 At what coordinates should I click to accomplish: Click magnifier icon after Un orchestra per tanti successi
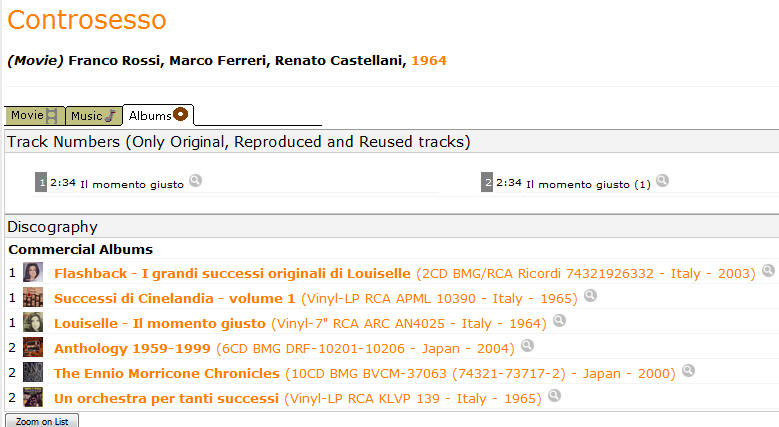[x=554, y=395]
